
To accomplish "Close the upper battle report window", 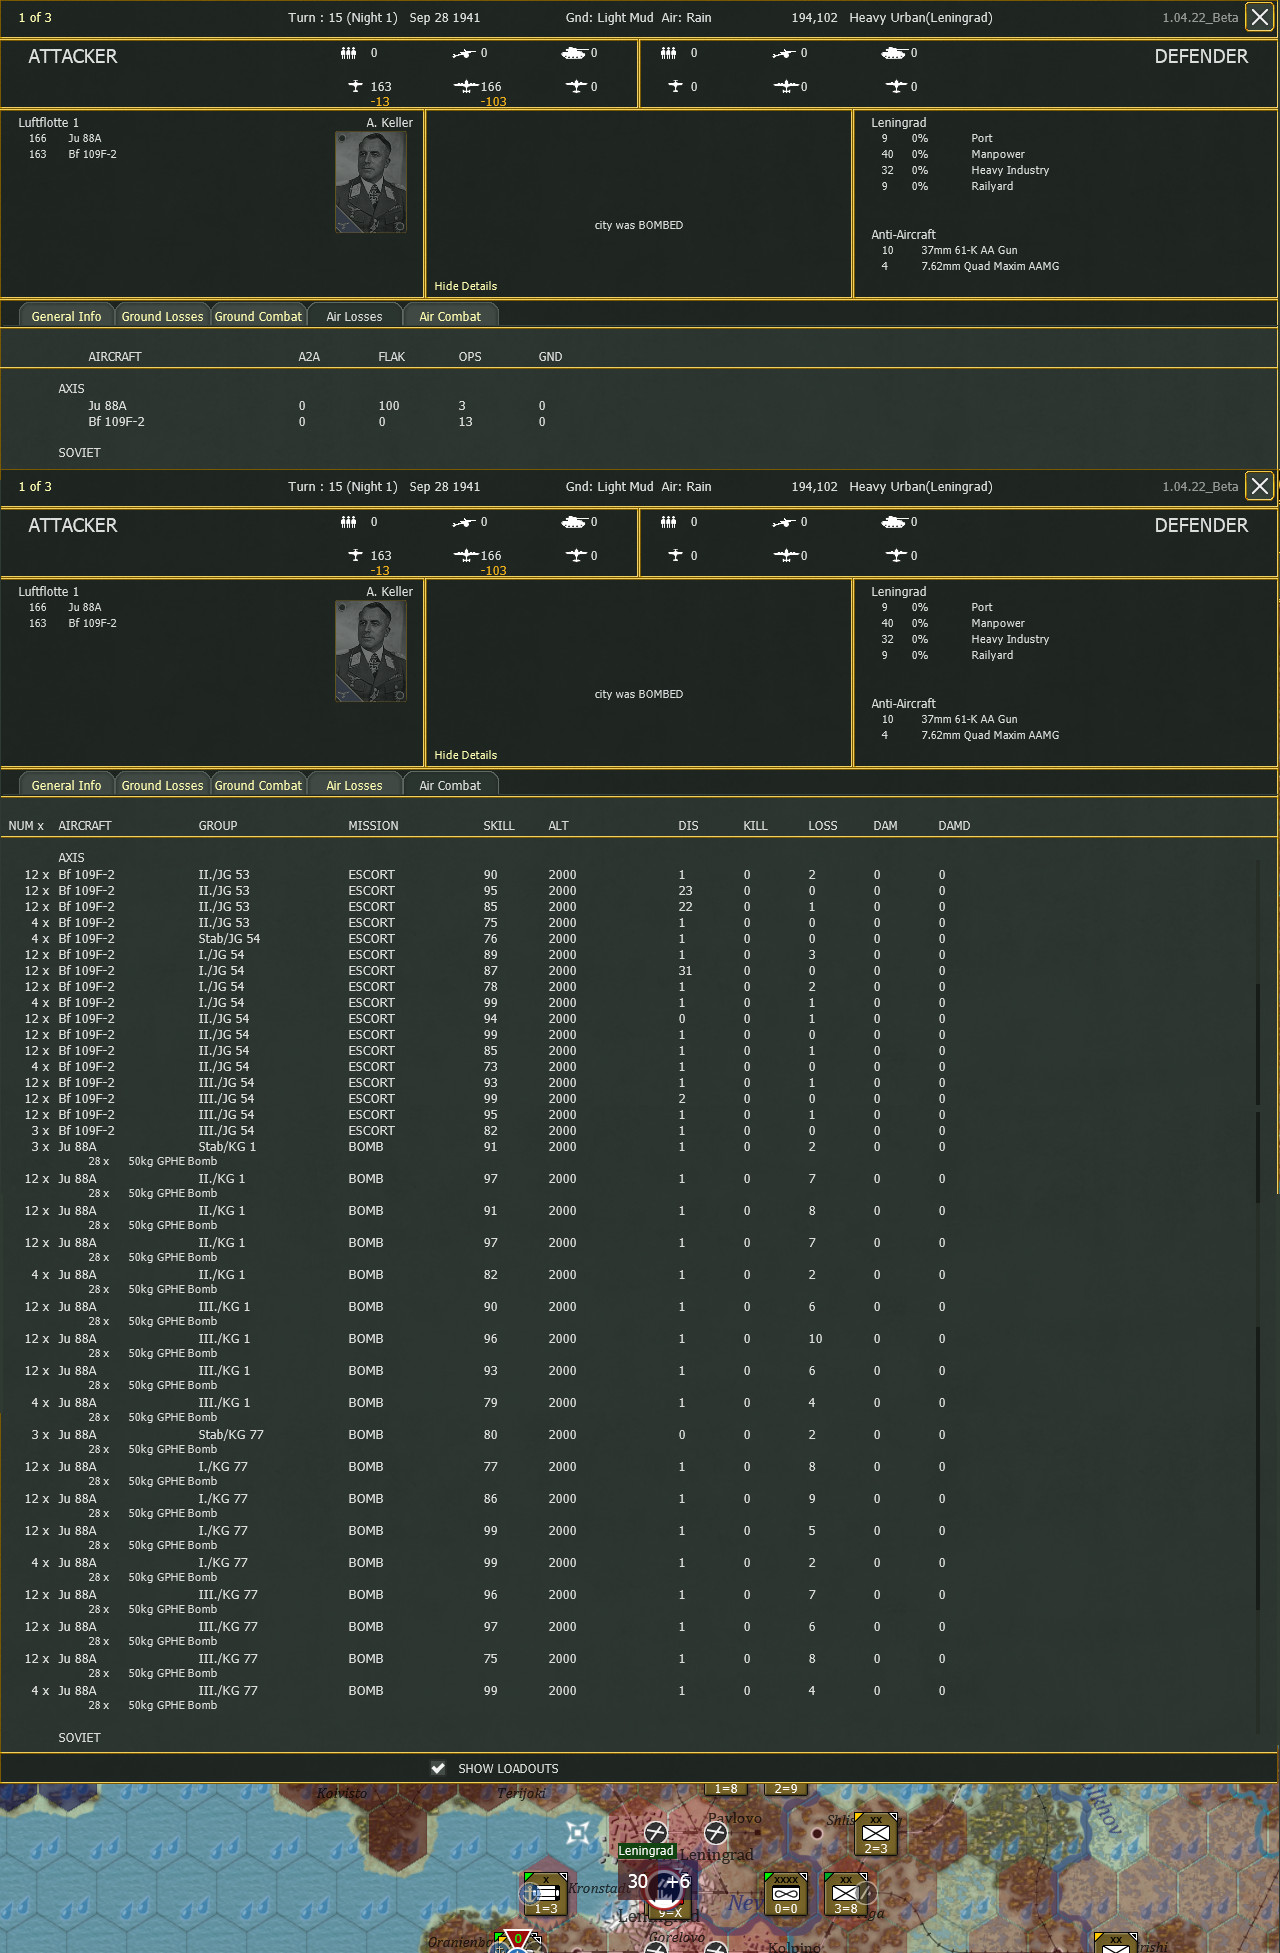I will click(1260, 17).
